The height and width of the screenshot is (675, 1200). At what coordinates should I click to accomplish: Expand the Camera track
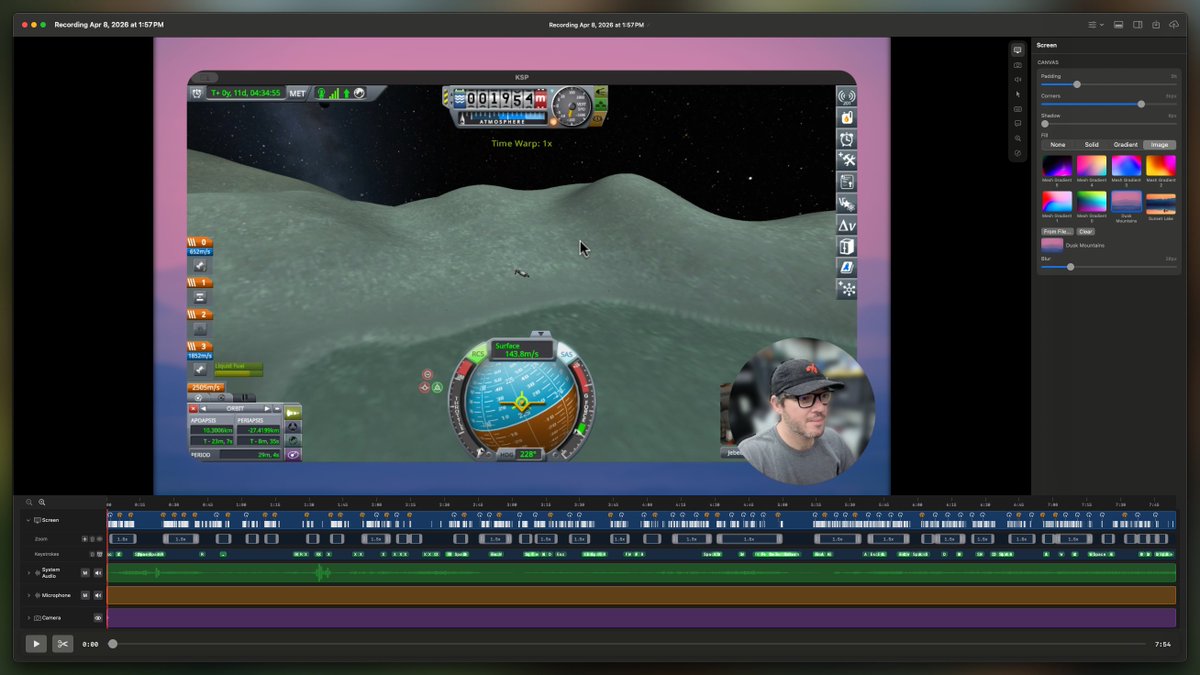click(x=28, y=618)
